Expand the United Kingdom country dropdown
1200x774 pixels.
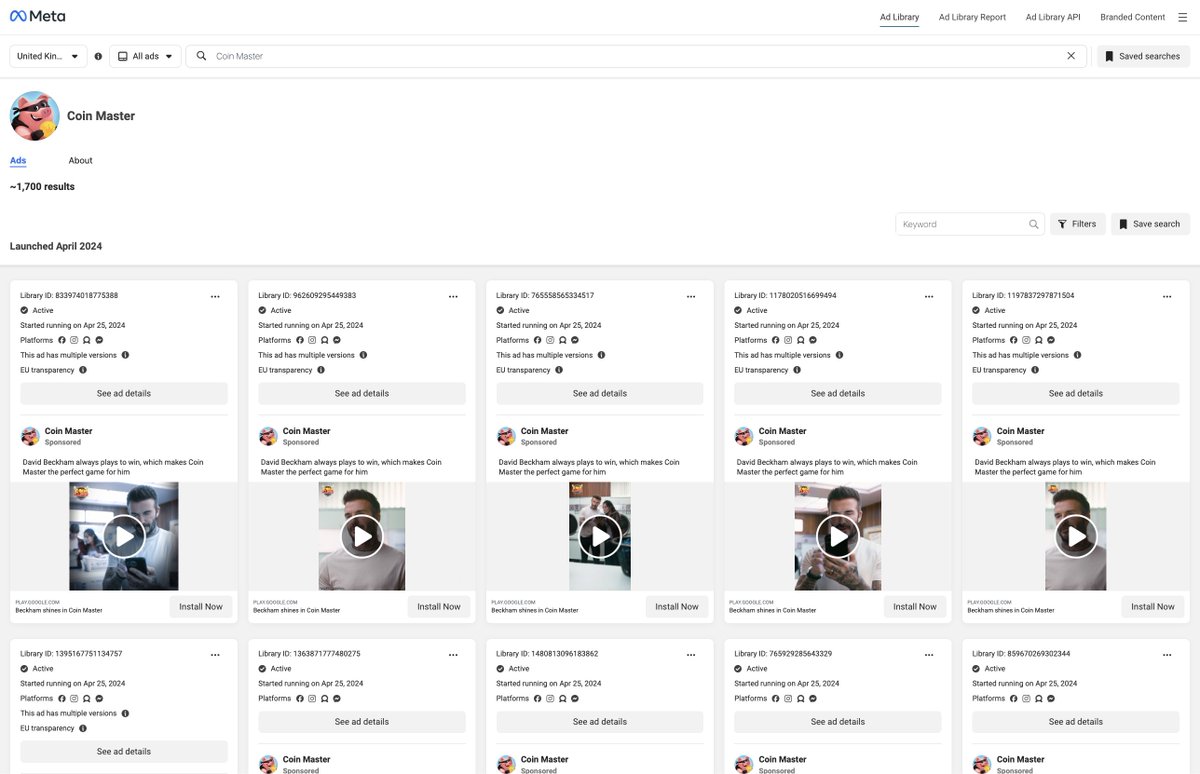coord(48,56)
